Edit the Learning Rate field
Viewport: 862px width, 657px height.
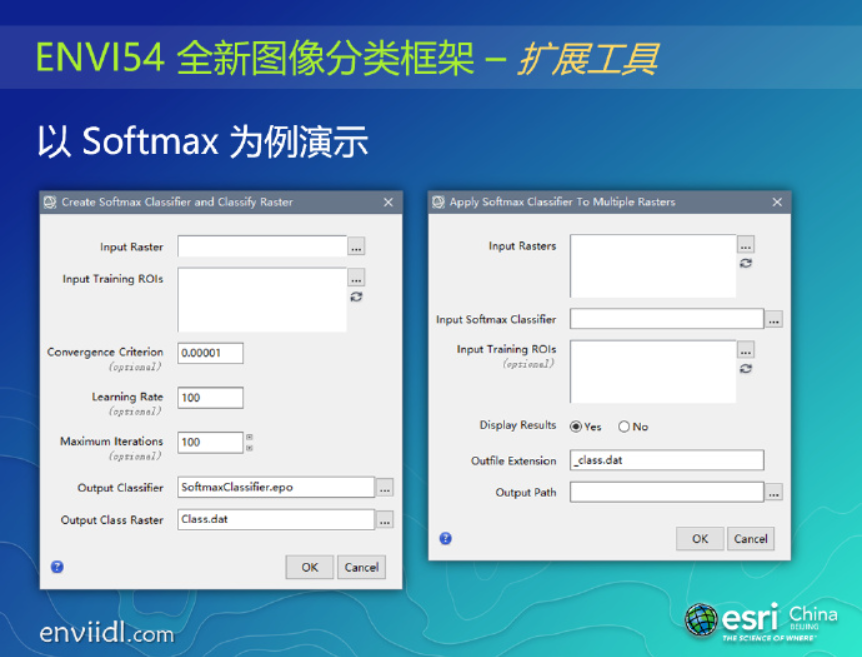[x=211, y=397]
